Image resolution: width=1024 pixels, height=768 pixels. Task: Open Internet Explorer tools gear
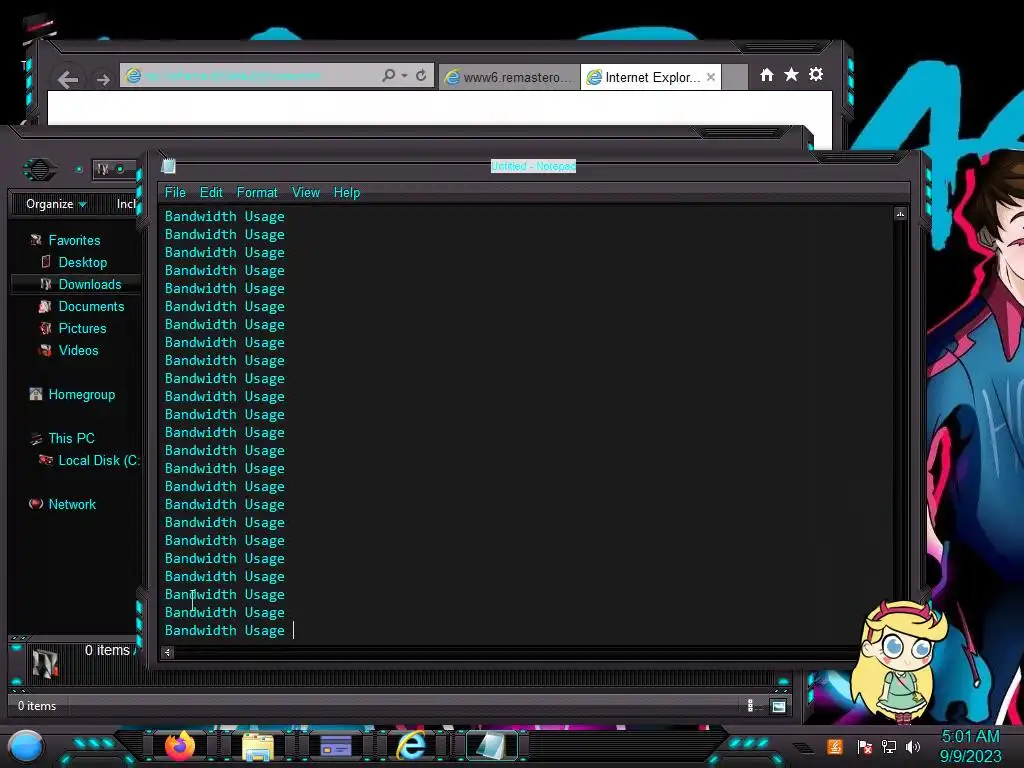coord(816,74)
